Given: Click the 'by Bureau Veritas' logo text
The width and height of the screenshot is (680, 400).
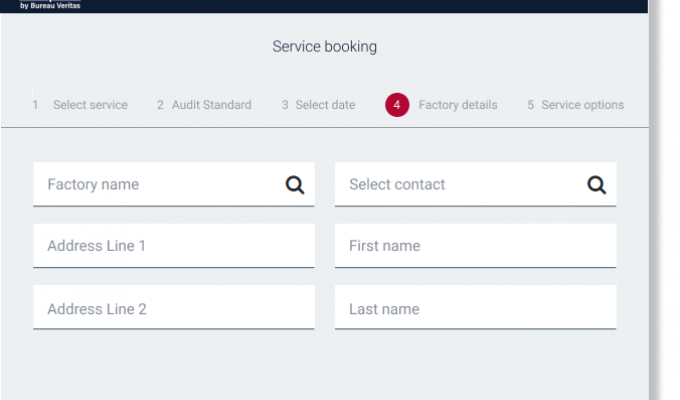Looking at the screenshot, I should click(50, 6).
